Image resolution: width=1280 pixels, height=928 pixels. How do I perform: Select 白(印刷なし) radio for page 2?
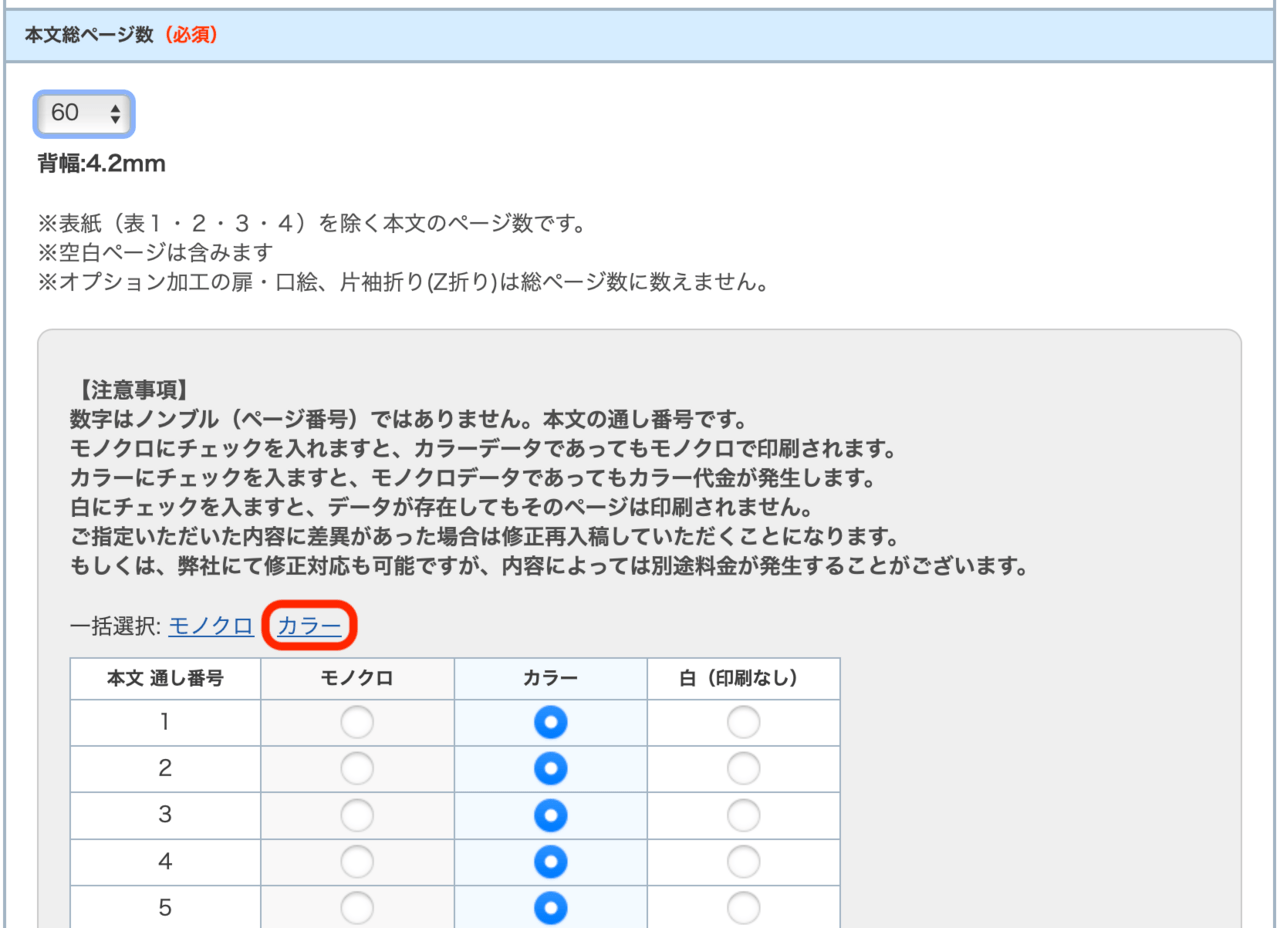[x=743, y=768]
